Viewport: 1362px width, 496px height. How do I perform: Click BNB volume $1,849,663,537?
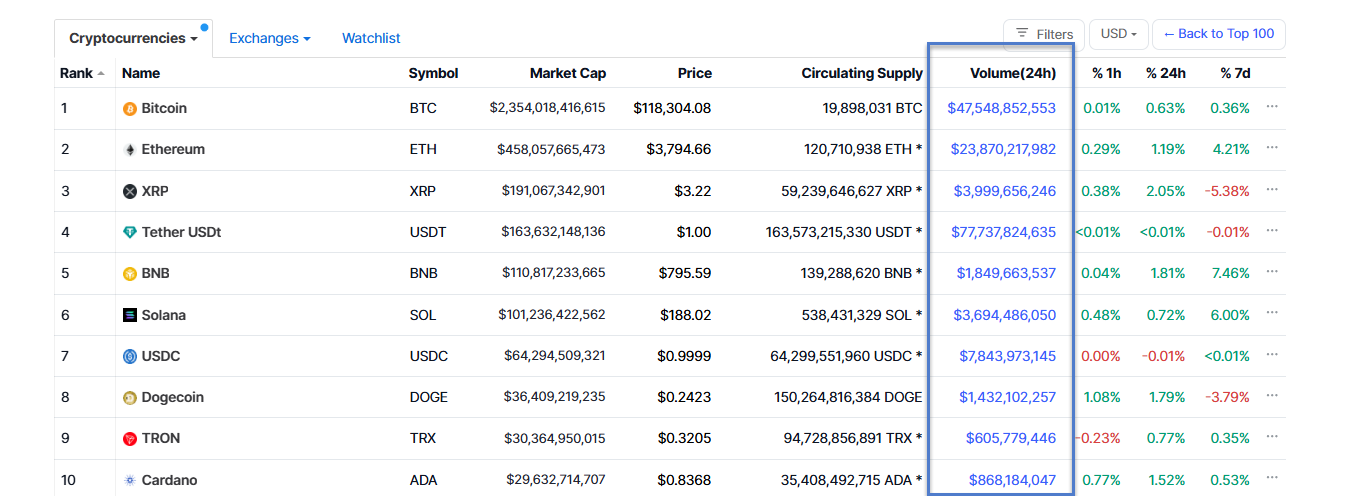pos(1006,273)
